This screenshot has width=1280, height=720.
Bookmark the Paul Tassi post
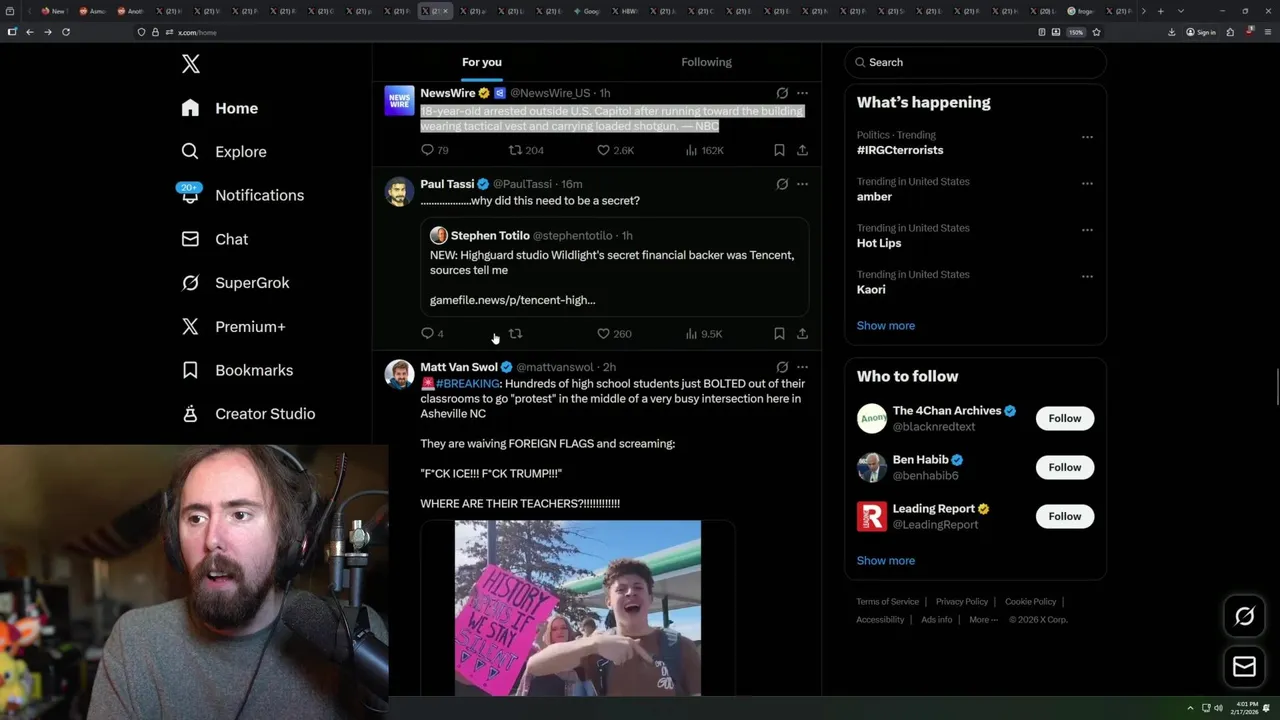[x=779, y=334]
